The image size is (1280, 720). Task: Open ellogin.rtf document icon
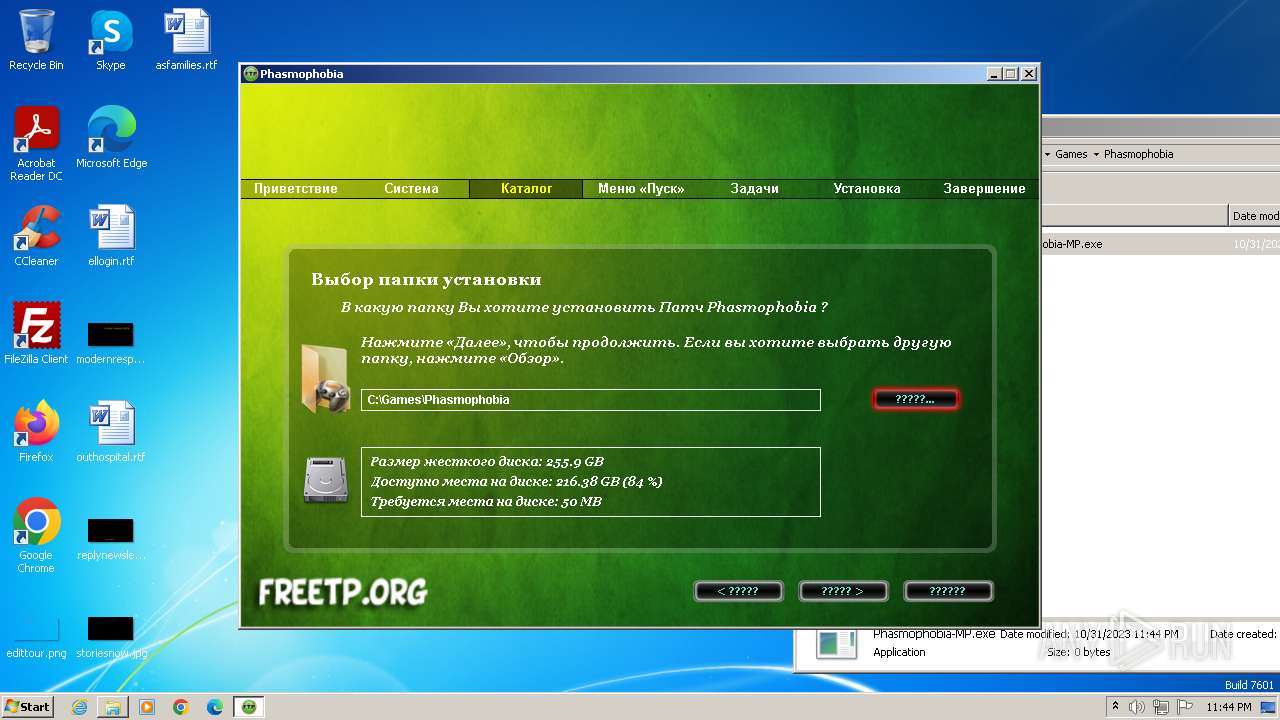[x=111, y=236]
